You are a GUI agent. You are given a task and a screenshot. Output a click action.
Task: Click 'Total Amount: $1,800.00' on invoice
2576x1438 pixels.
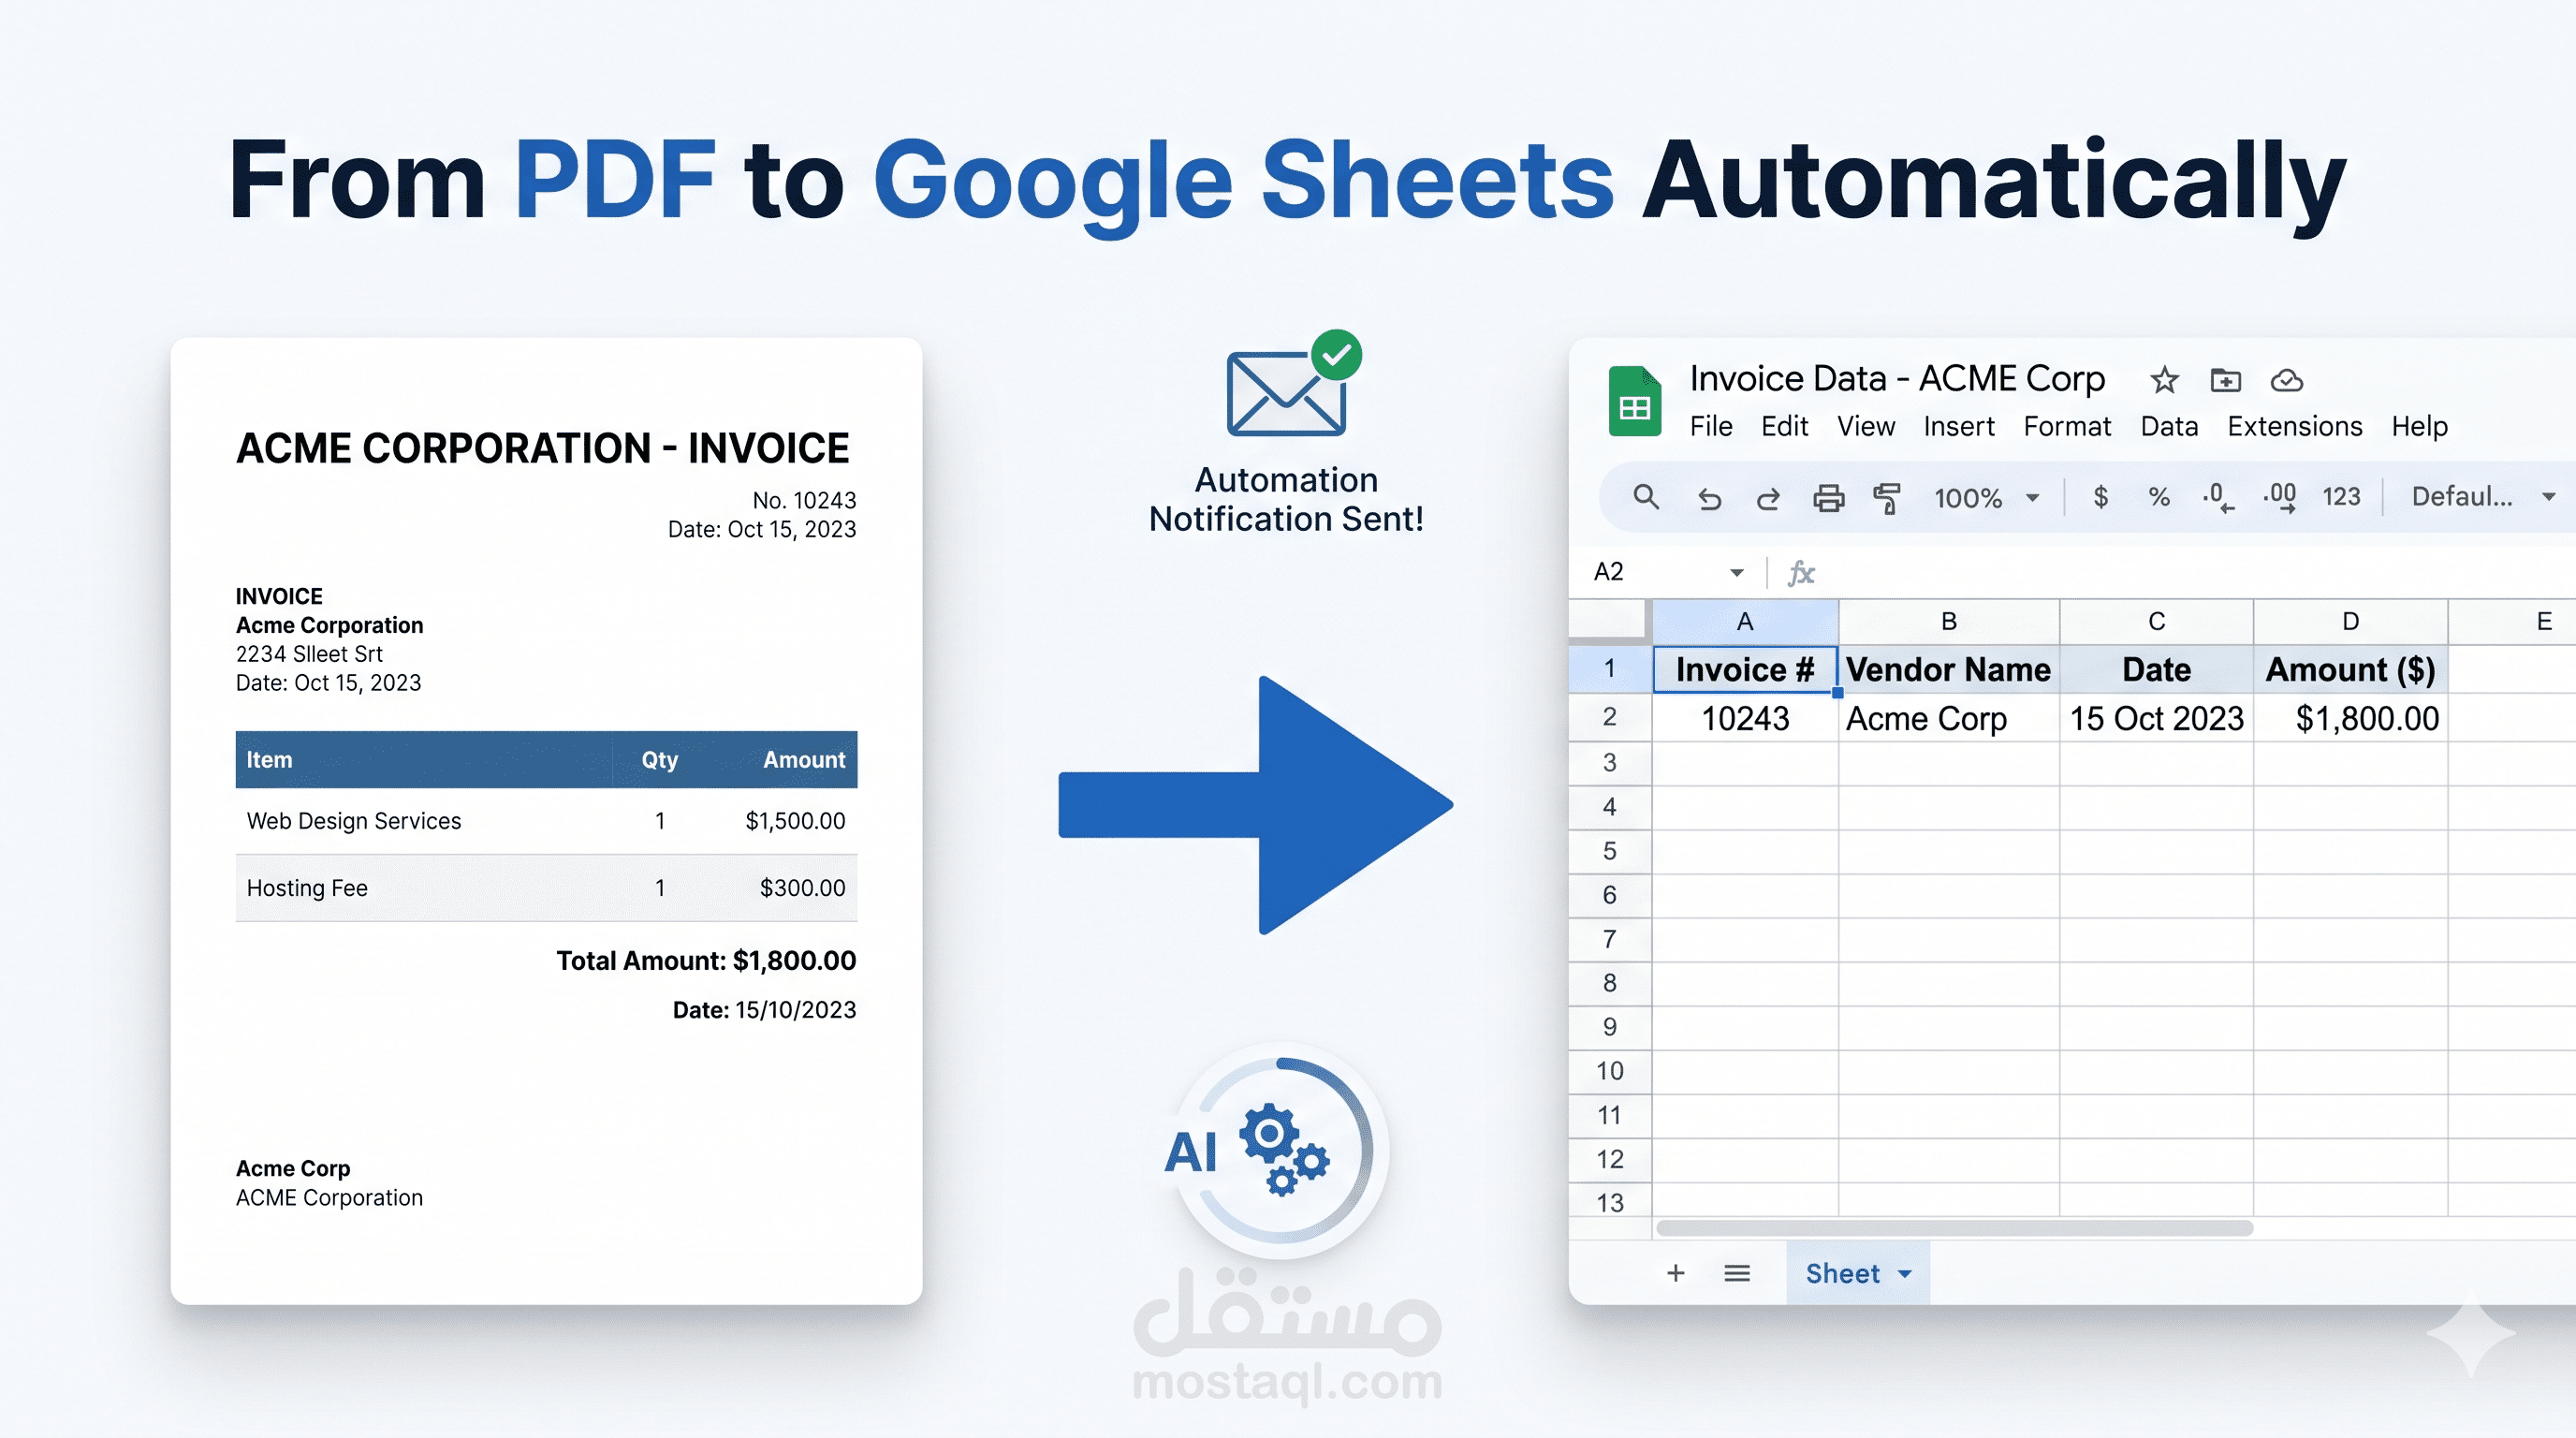[x=706, y=961]
